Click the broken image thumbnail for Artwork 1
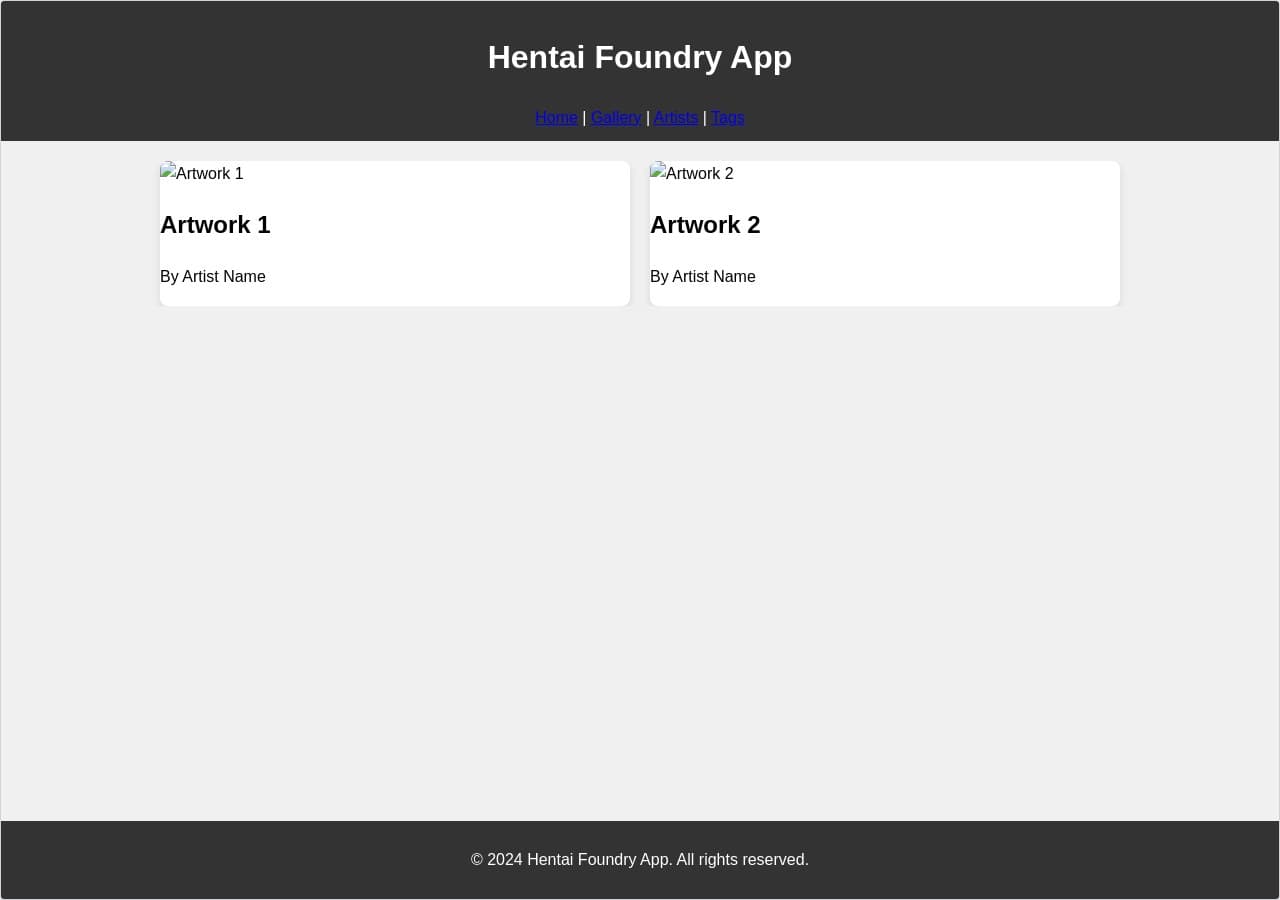Screen dimensions: 1280x900 (x=202, y=173)
